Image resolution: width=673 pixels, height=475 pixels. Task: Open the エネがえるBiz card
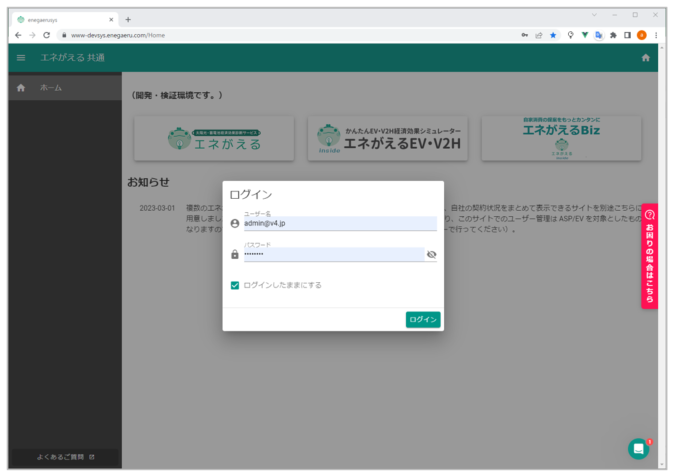click(x=561, y=139)
